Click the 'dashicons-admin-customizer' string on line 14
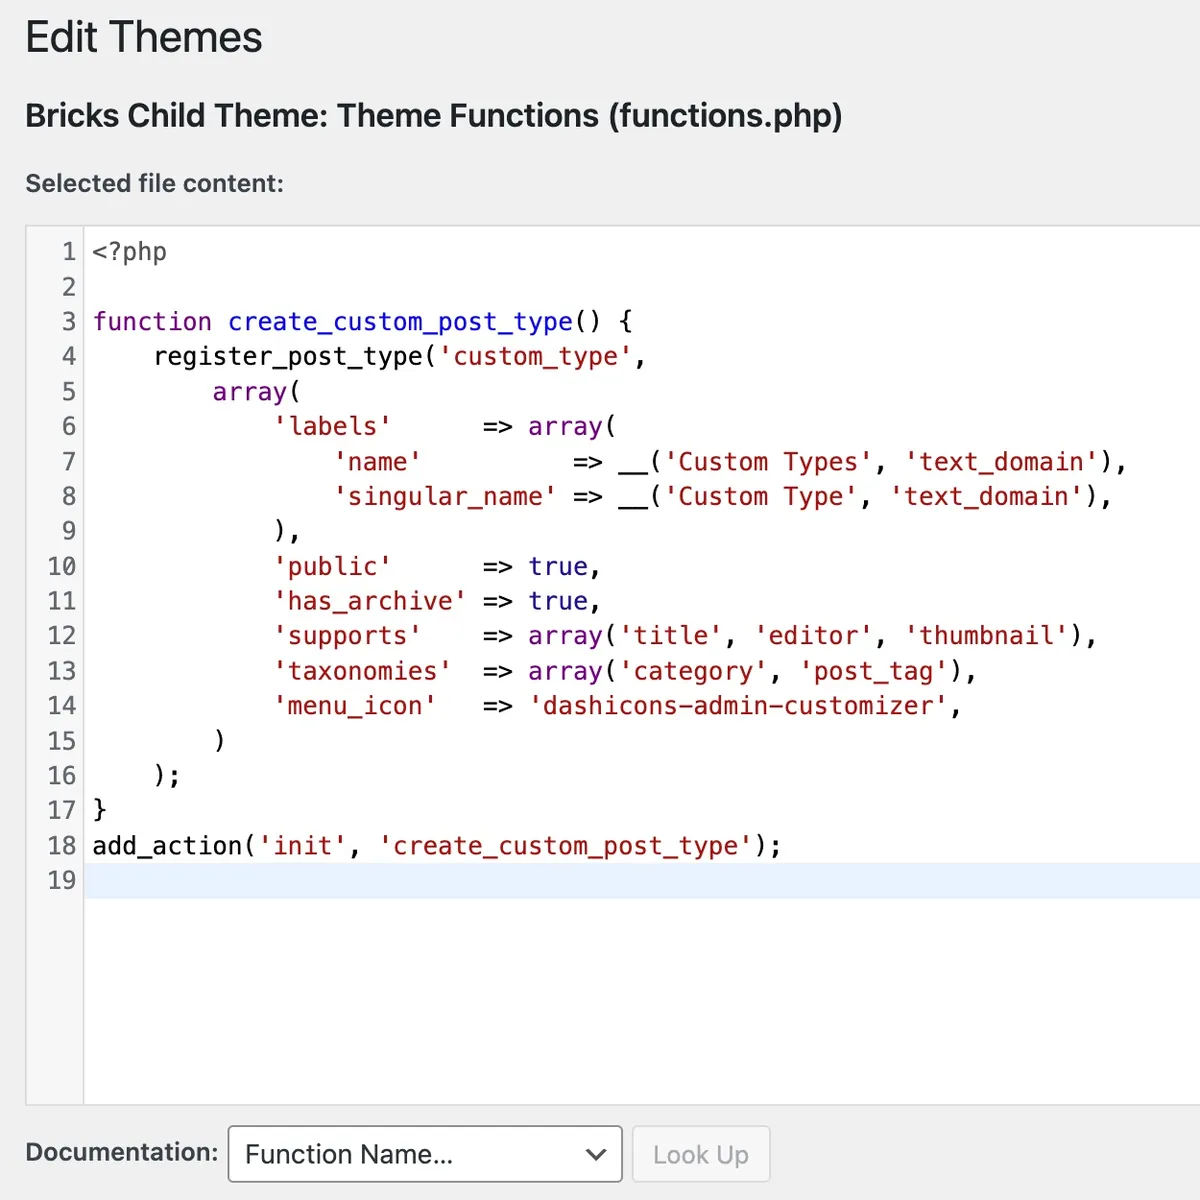This screenshot has width=1200, height=1200. tap(739, 706)
